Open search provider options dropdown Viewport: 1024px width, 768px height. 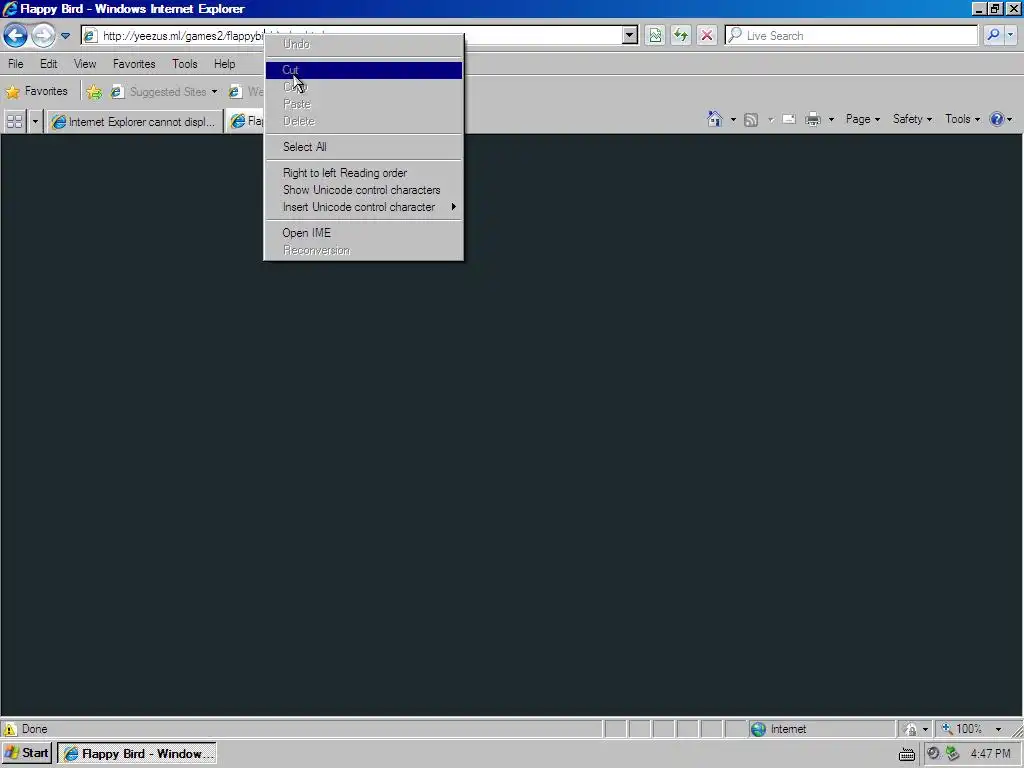(x=1011, y=35)
